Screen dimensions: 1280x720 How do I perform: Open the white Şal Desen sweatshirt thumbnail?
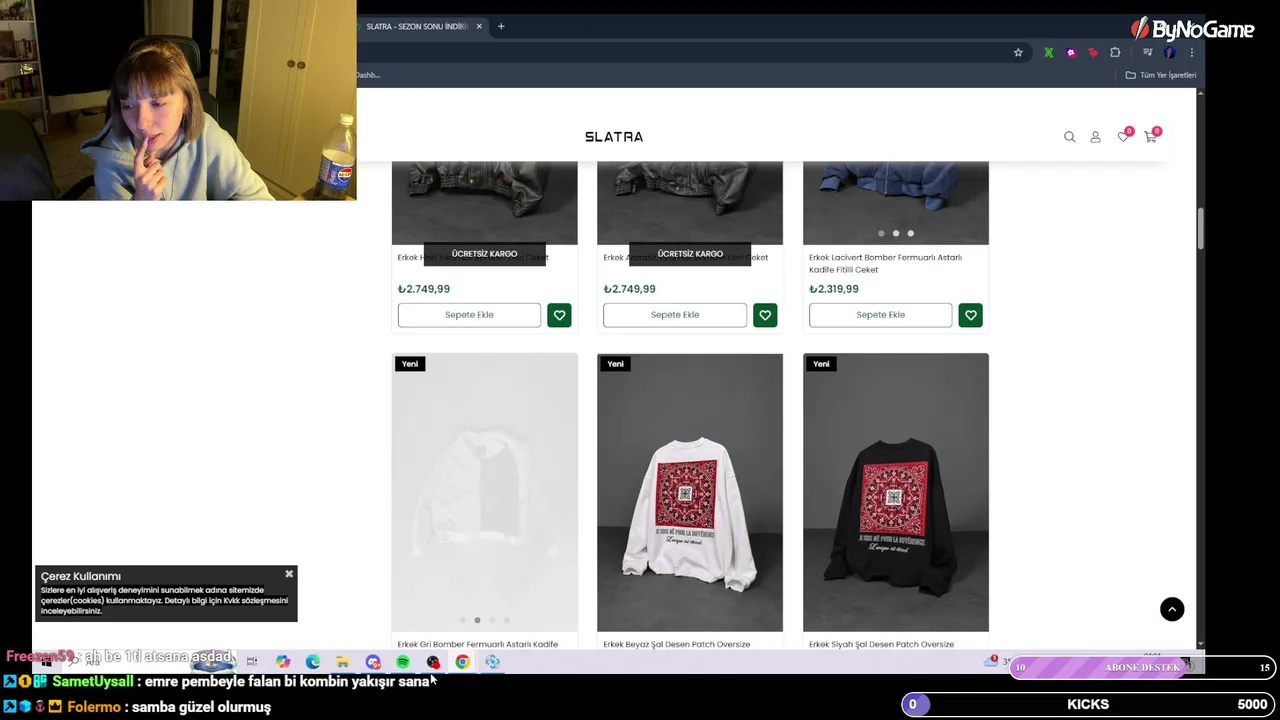tap(690, 492)
